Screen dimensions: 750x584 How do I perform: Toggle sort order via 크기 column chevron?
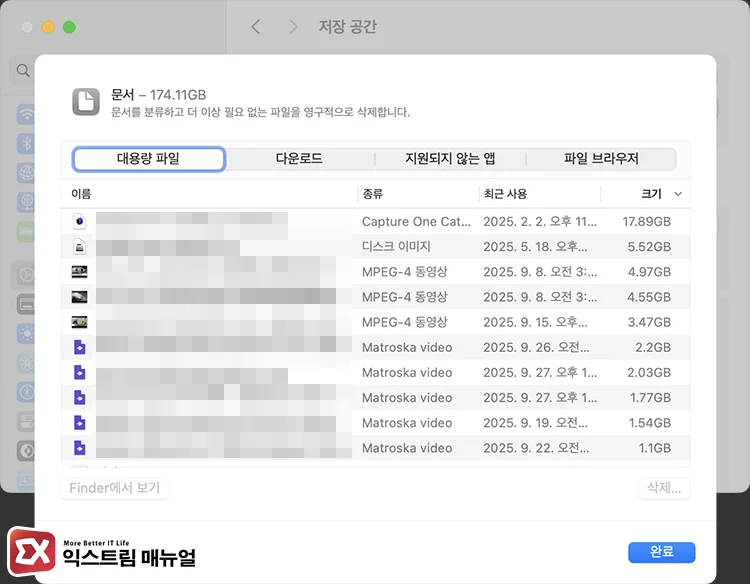coord(678,194)
